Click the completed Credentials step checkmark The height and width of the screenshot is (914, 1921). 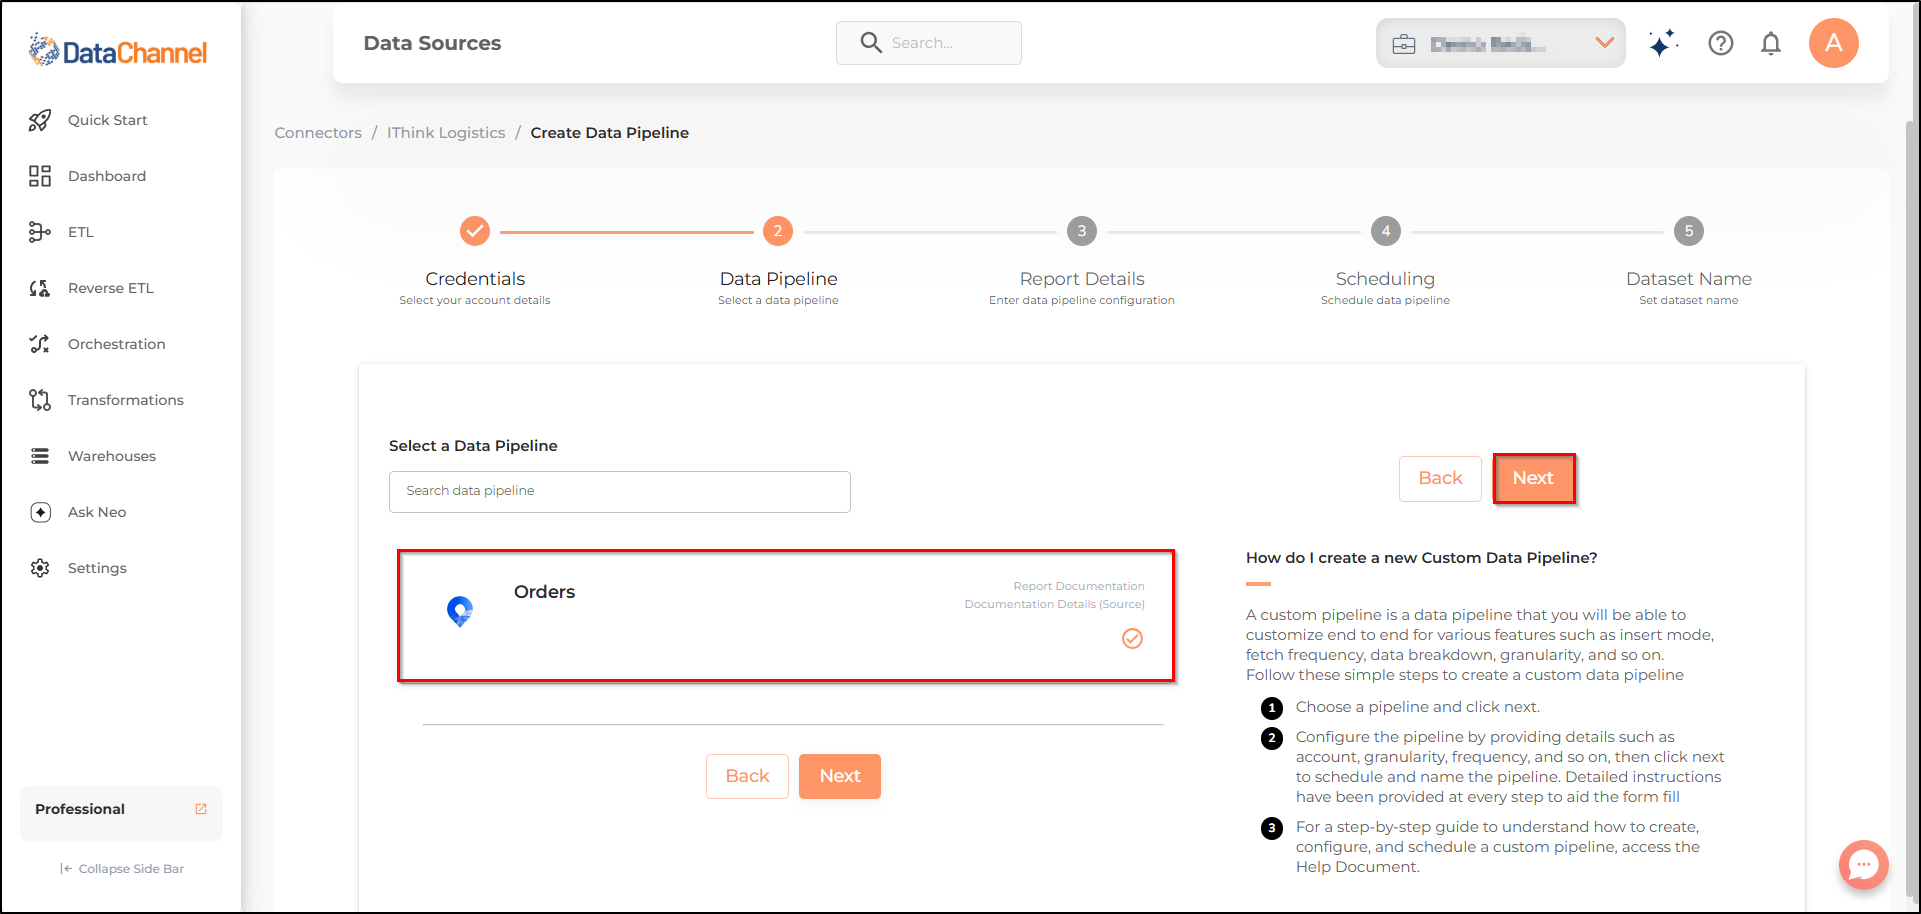coord(475,231)
